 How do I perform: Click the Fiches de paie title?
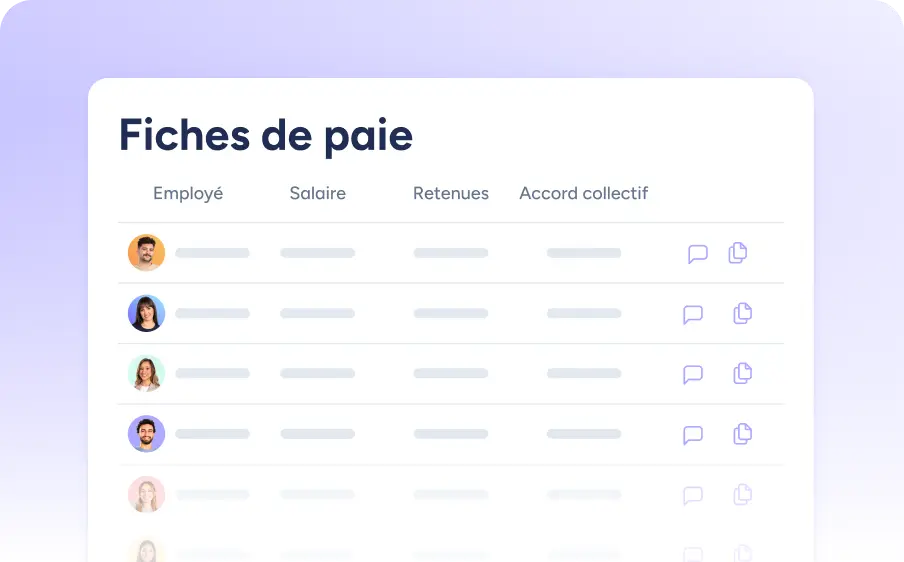tap(266, 135)
